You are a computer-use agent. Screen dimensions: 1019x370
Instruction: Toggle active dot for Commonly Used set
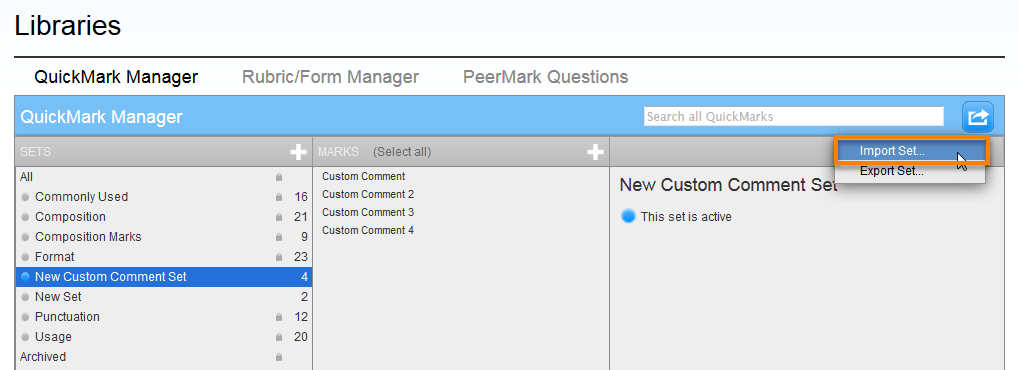click(25, 197)
